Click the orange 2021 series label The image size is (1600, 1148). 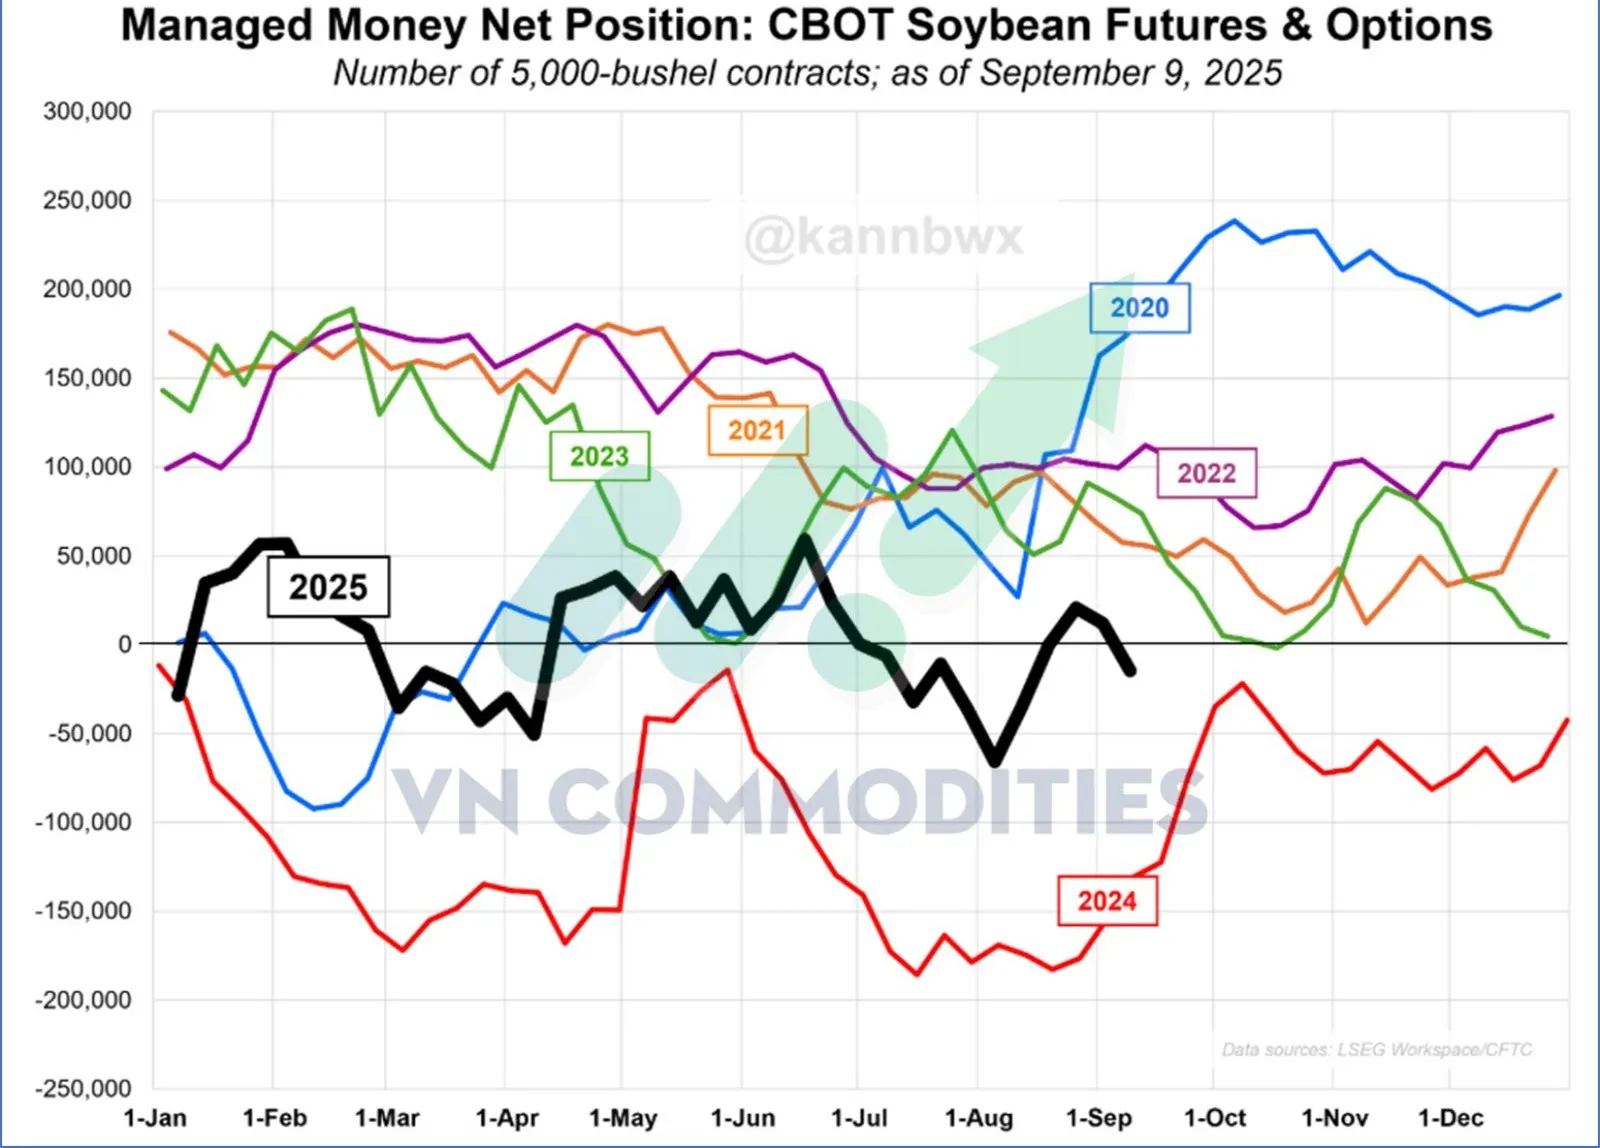pos(757,431)
